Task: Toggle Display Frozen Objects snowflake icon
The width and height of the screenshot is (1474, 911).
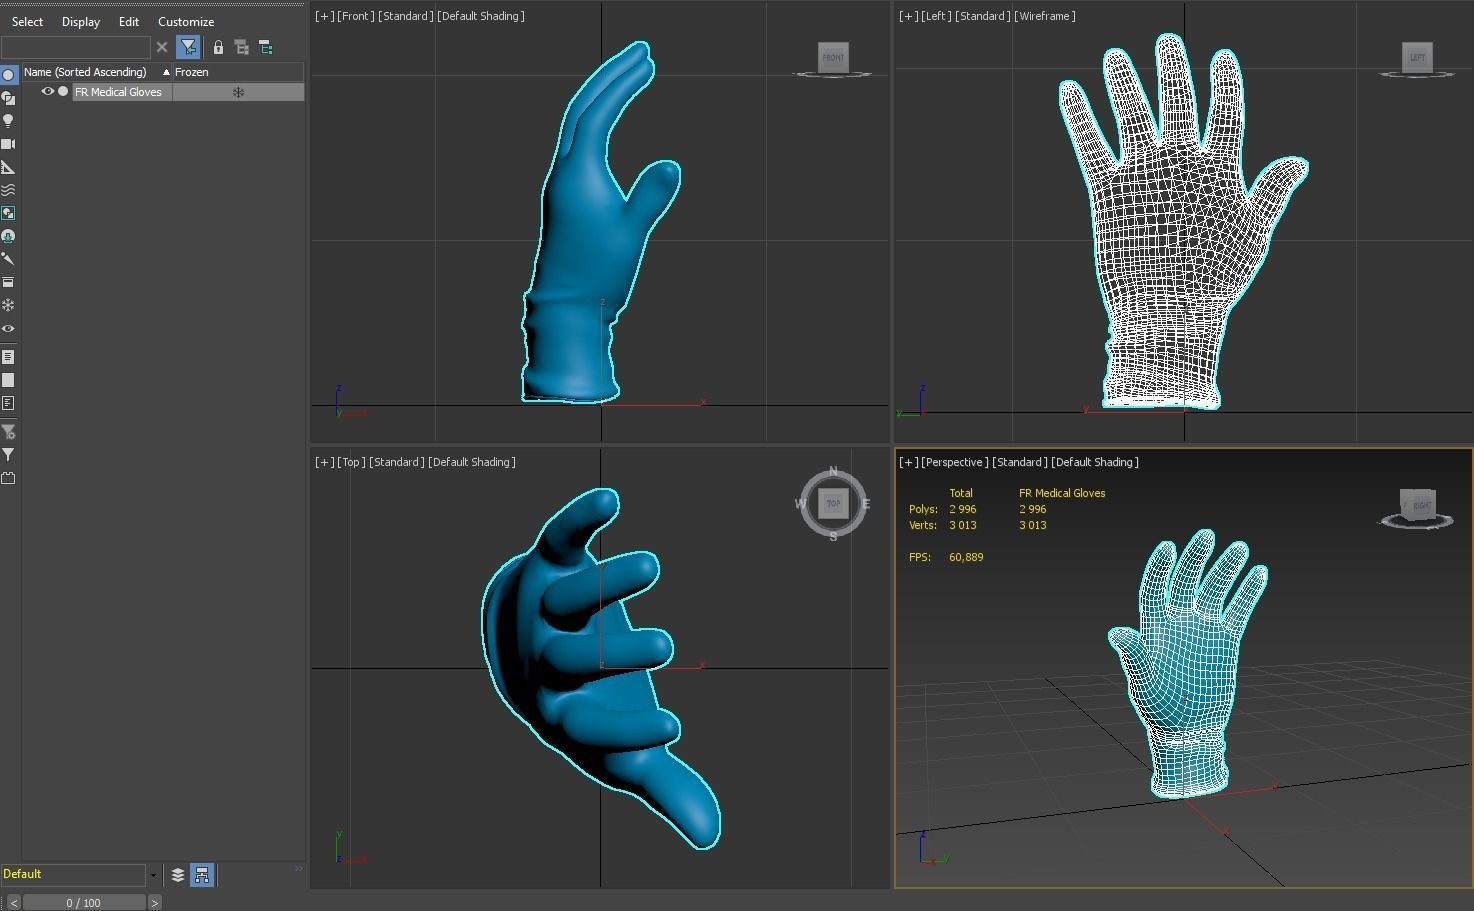Action: point(8,305)
